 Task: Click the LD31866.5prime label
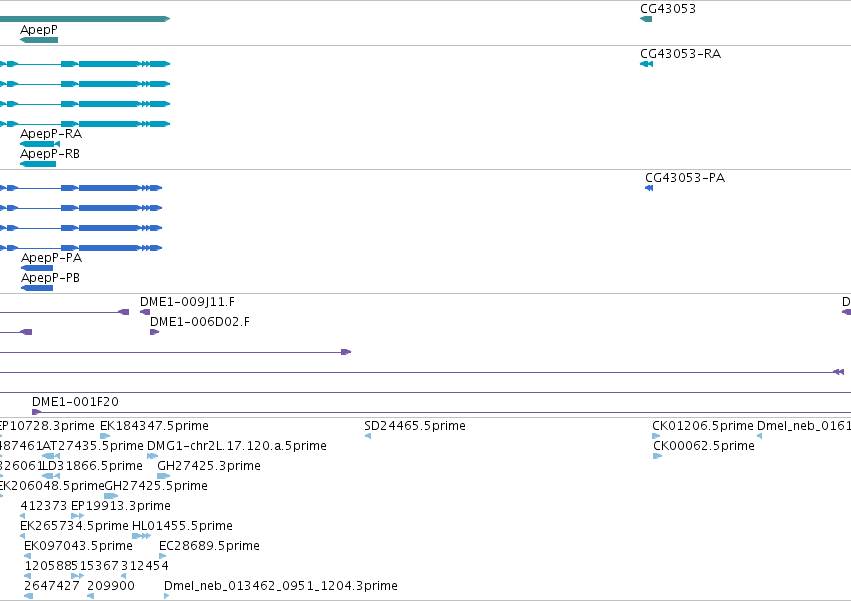92,466
